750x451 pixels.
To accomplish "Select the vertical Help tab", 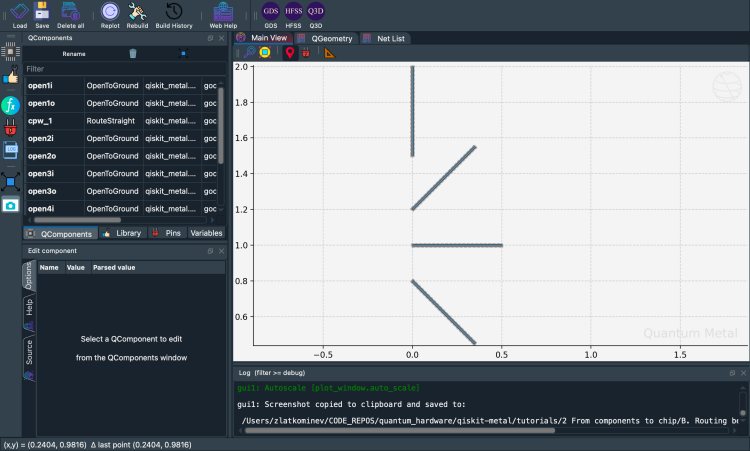I will (x=29, y=313).
